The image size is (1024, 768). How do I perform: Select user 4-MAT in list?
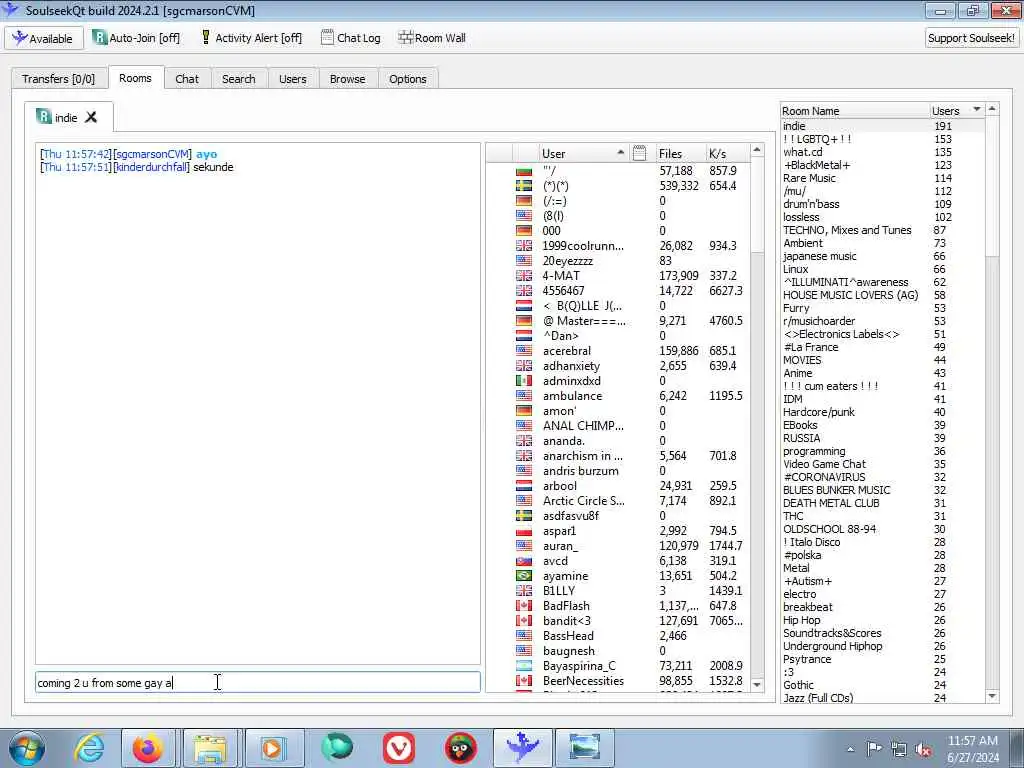coord(561,276)
